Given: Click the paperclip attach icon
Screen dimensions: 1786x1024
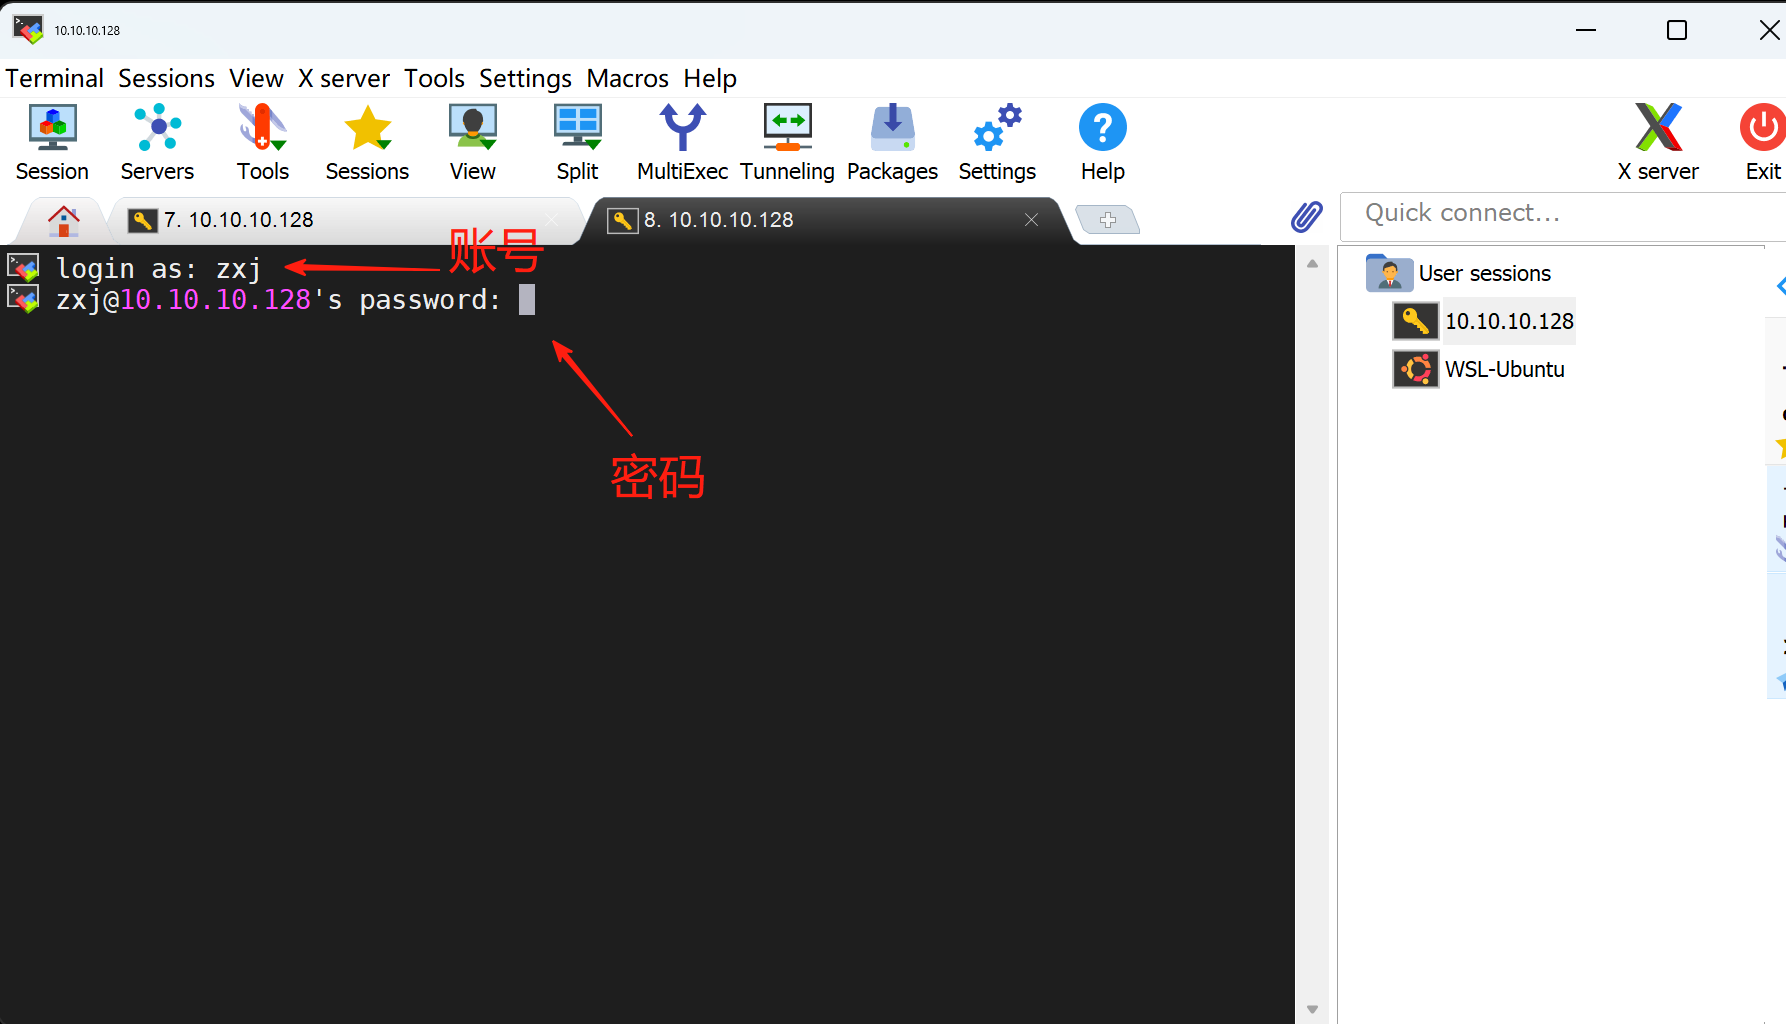Looking at the screenshot, I should 1306,217.
